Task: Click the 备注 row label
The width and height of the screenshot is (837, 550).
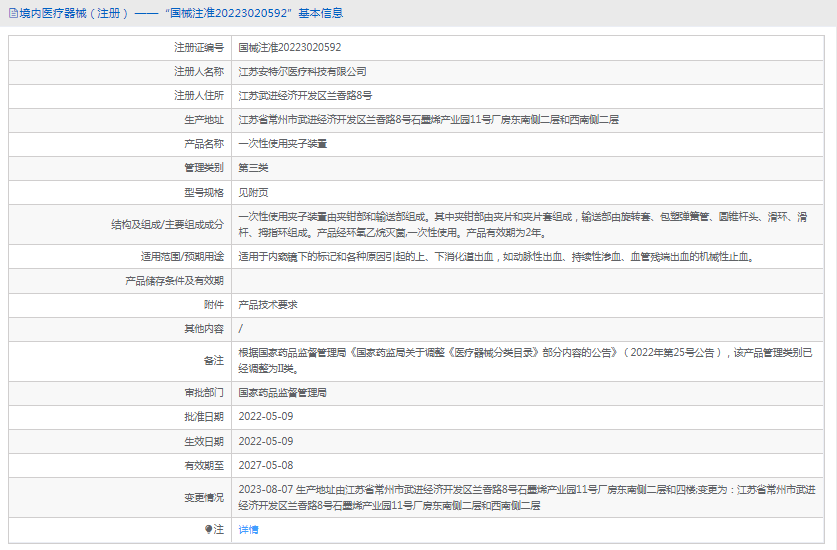Action: pyautogui.click(x=214, y=360)
